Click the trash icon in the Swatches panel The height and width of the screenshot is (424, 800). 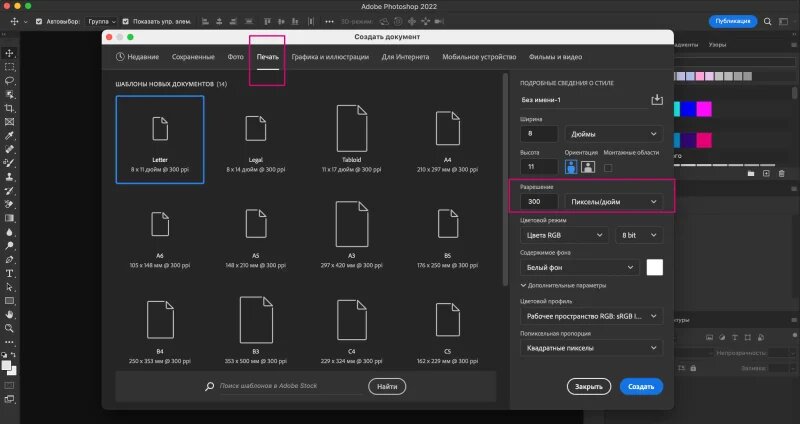(x=781, y=173)
